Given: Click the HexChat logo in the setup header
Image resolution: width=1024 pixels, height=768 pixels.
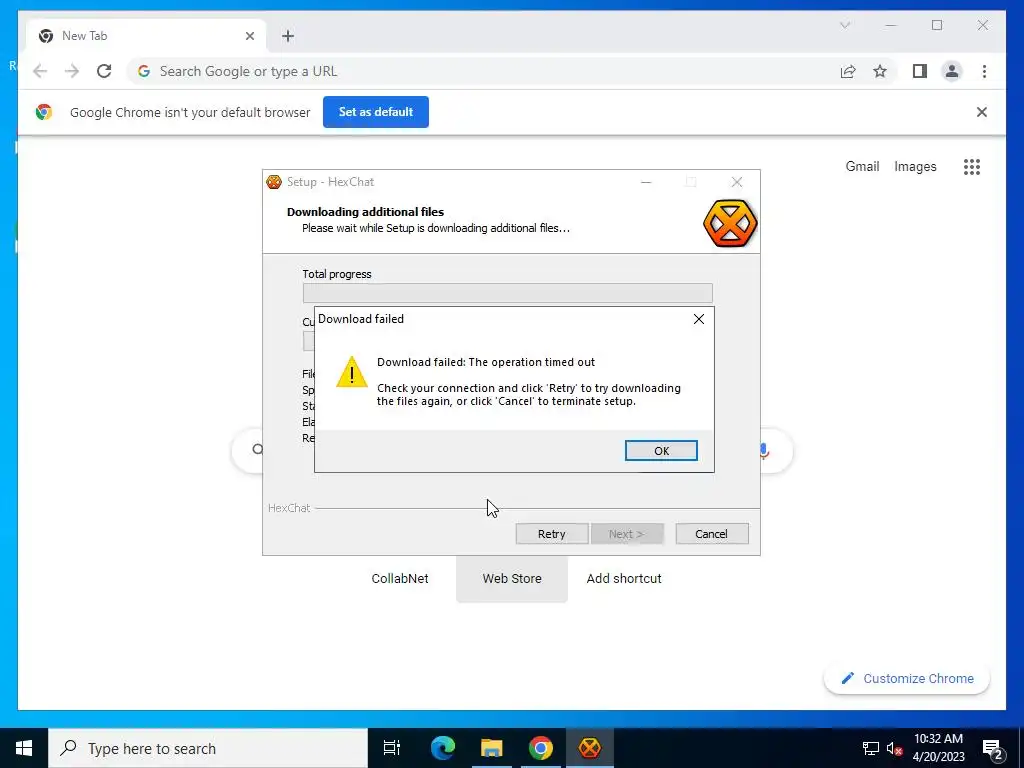Looking at the screenshot, I should (729, 223).
